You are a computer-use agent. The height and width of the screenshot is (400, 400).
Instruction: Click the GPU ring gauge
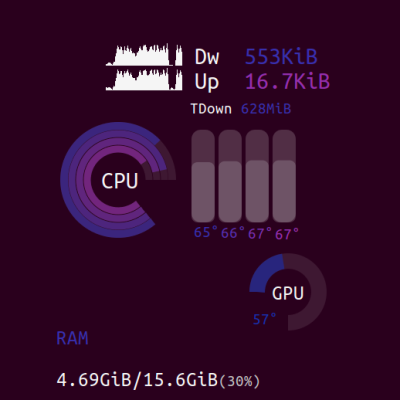[288, 292]
